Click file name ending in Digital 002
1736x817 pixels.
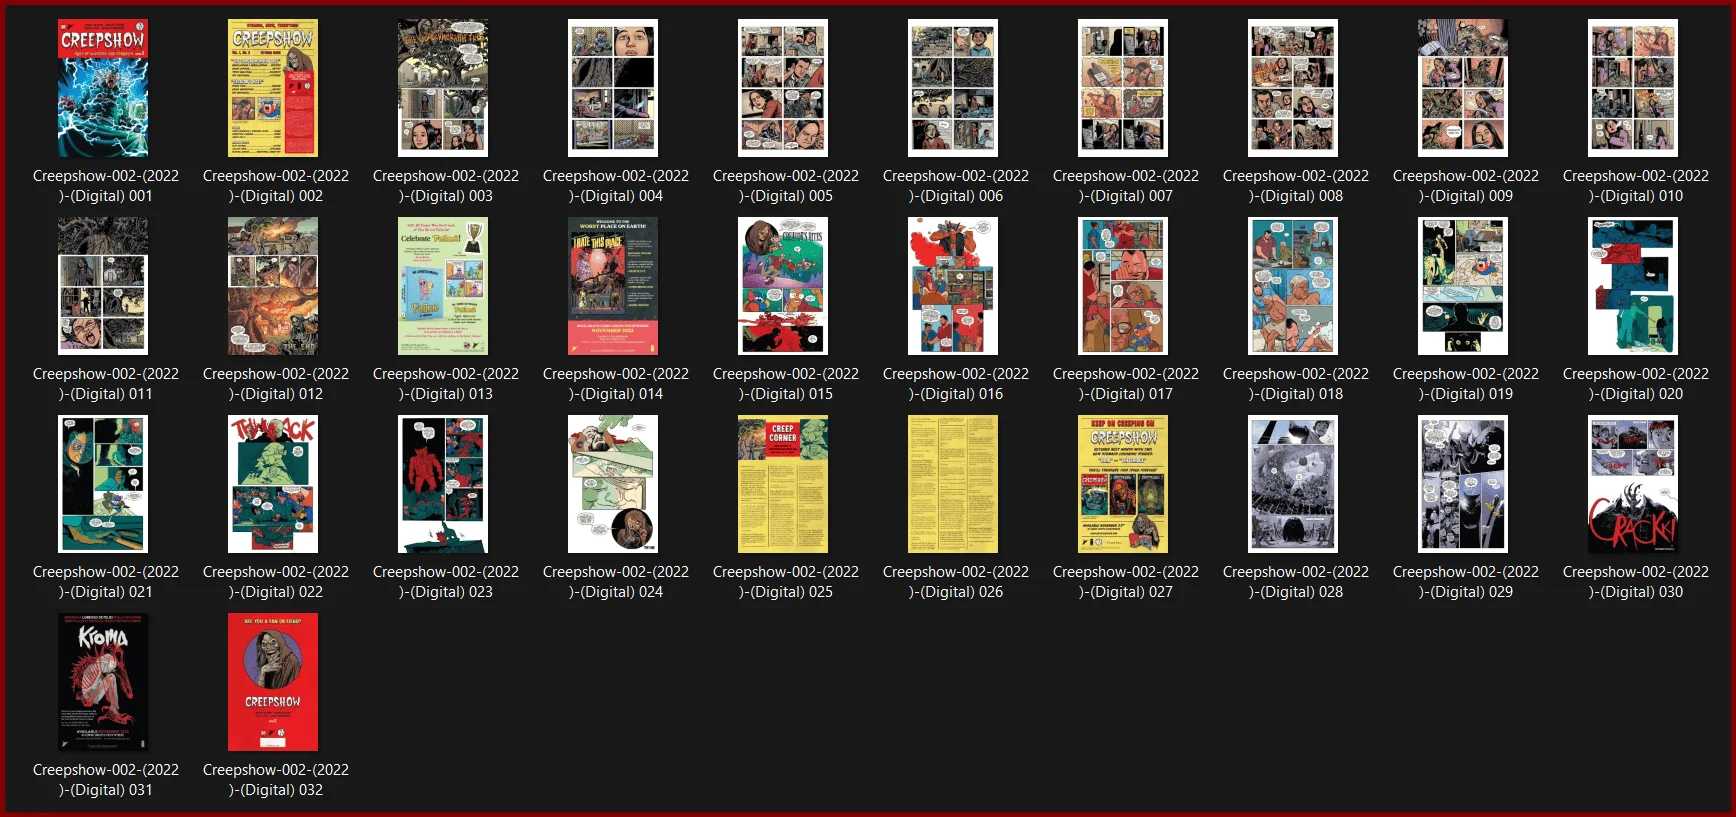point(276,186)
